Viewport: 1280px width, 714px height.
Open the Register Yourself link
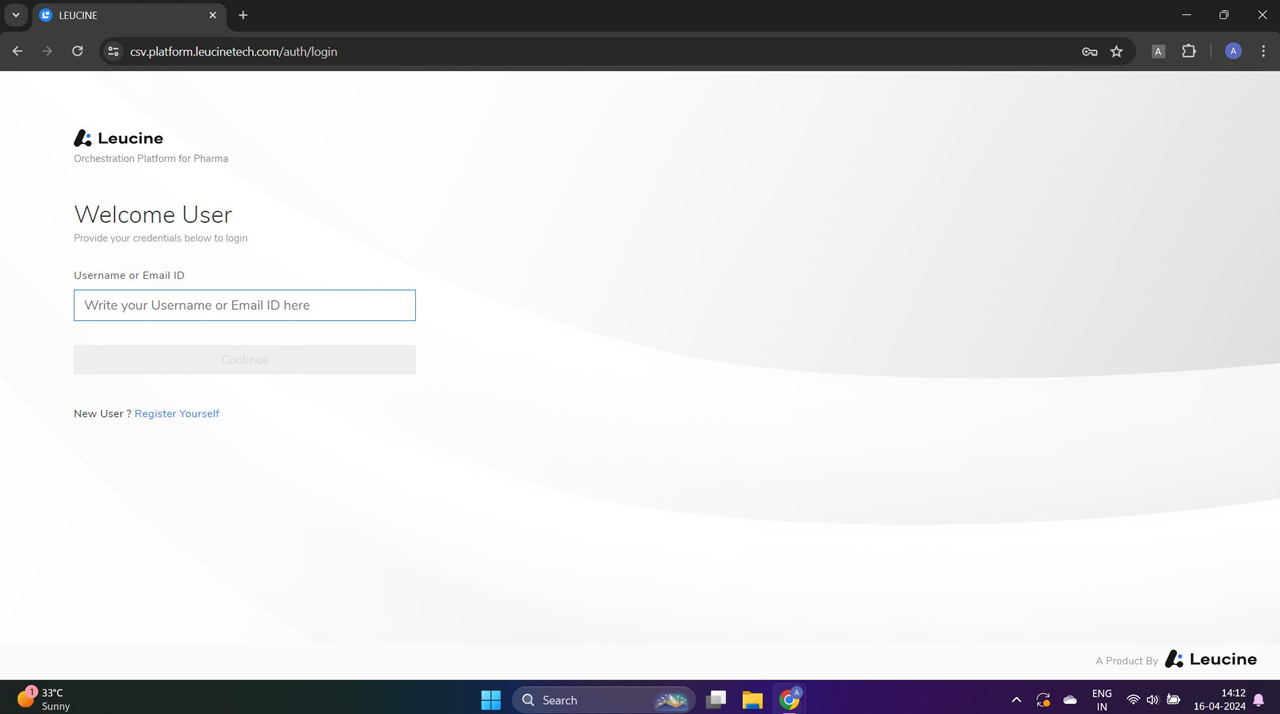click(176, 413)
